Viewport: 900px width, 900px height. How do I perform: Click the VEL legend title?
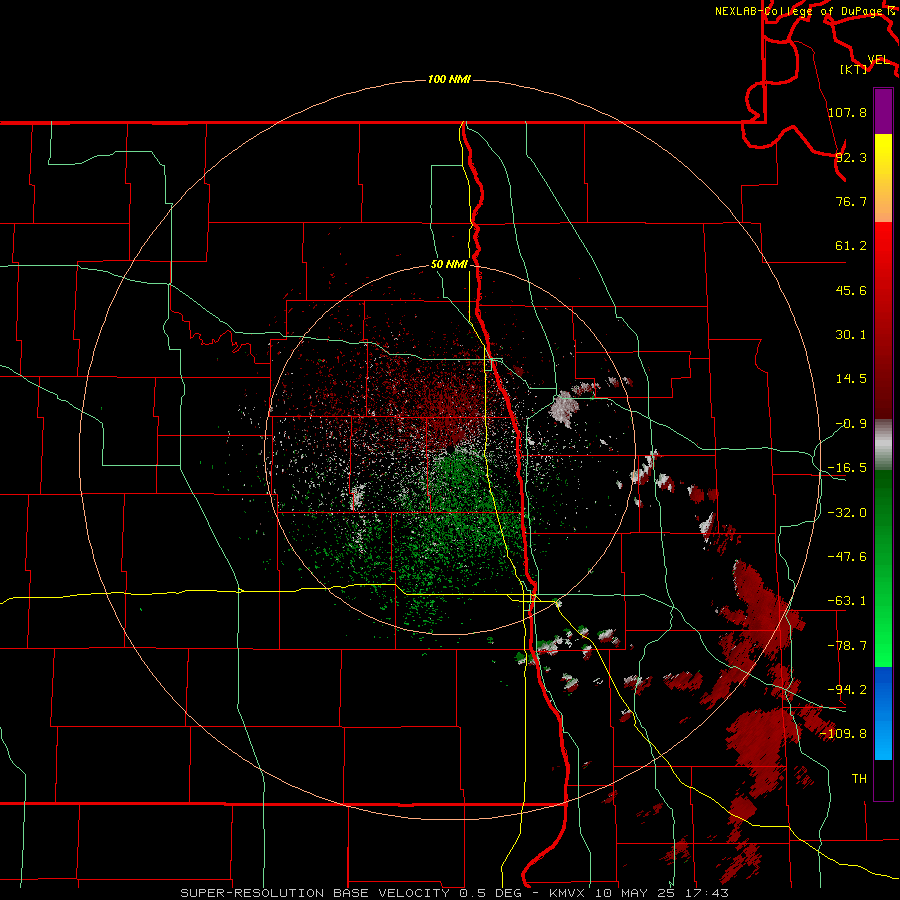click(878, 60)
